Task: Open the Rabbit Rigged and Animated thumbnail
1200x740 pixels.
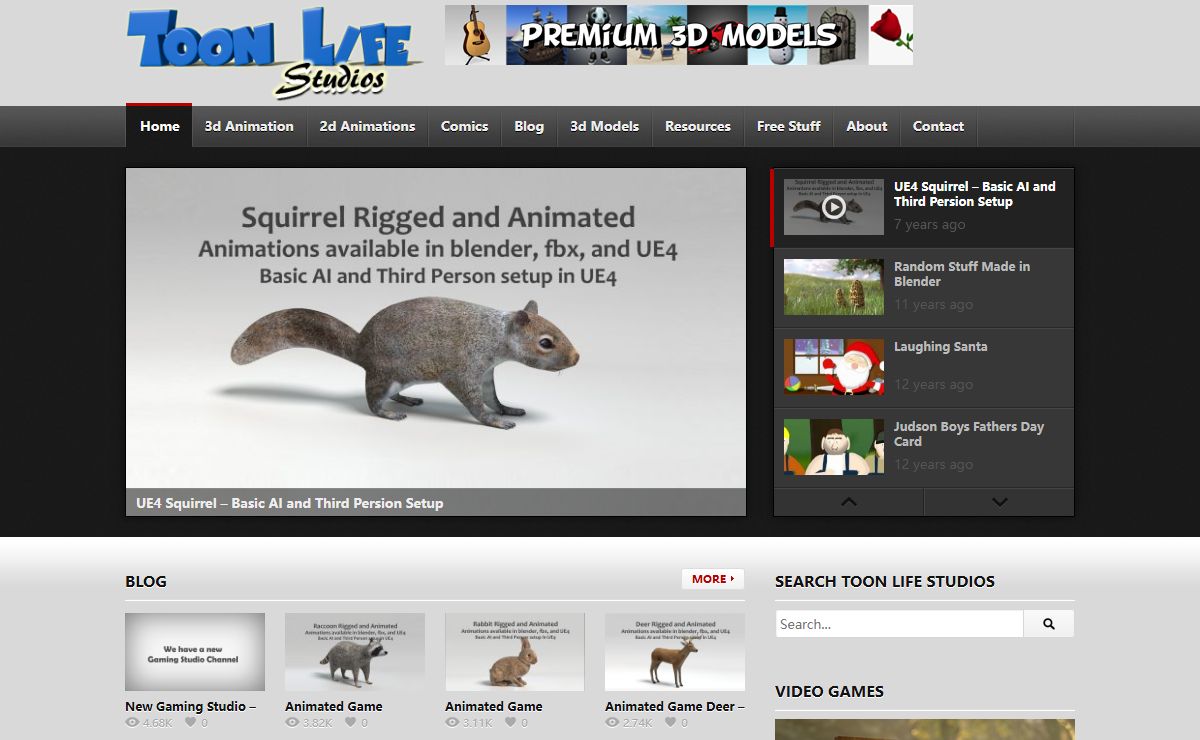Action: pyautogui.click(x=514, y=651)
